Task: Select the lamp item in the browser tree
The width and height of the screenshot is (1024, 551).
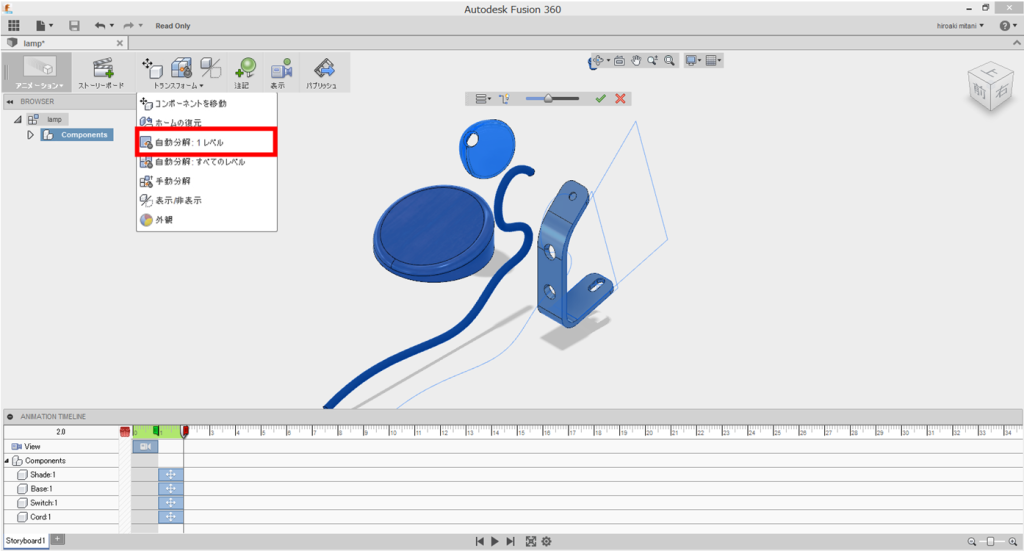Action: tap(55, 119)
